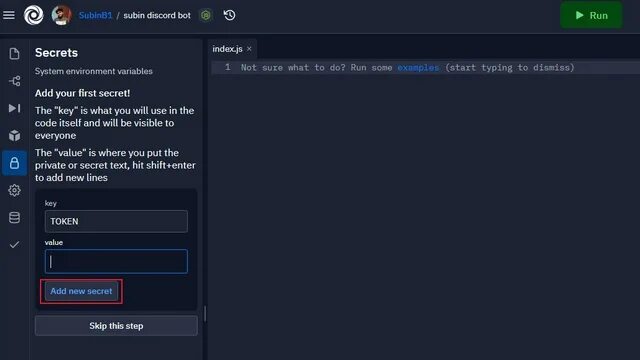This screenshot has width=640, height=360.
Task: Open the Packages cube icon
Action: pos(14,136)
